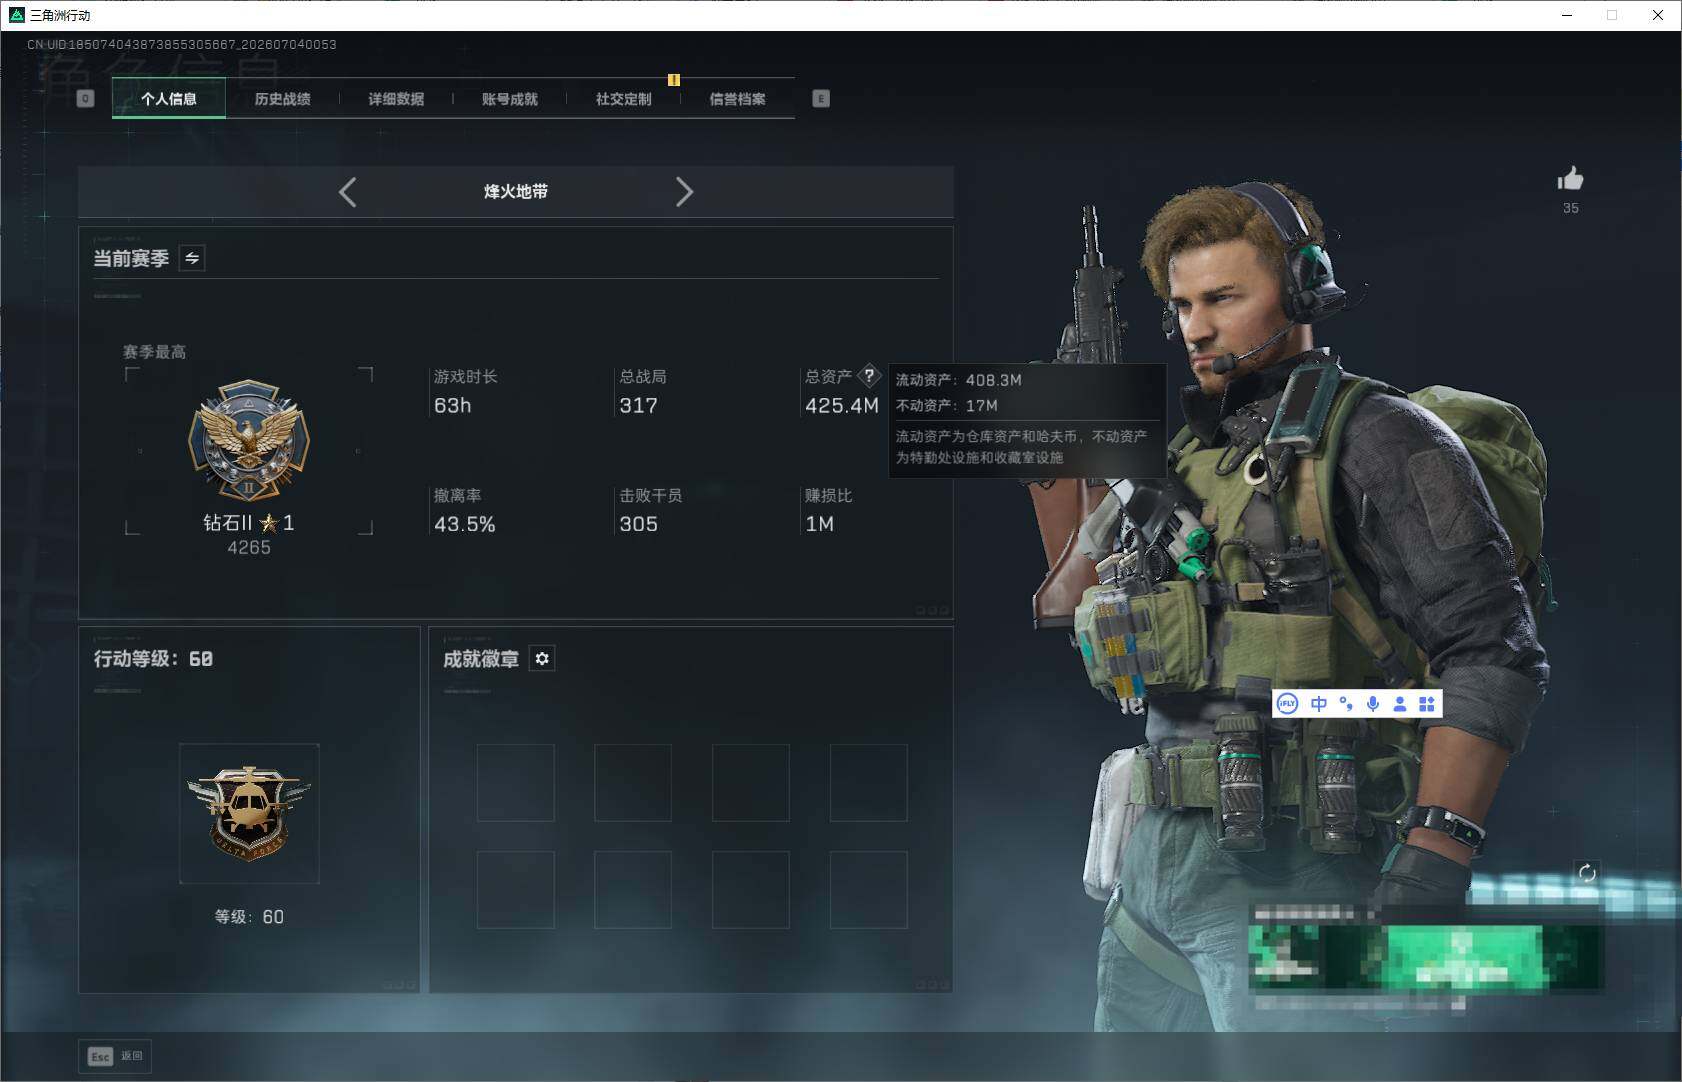Switch to previous game mode with left chevron
The image size is (1682, 1082).
(x=347, y=192)
